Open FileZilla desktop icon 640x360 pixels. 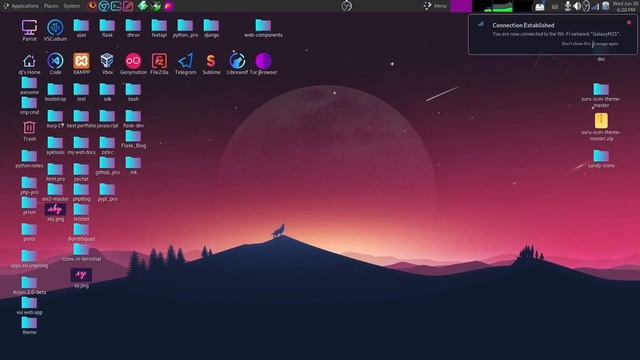click(159, 64)
